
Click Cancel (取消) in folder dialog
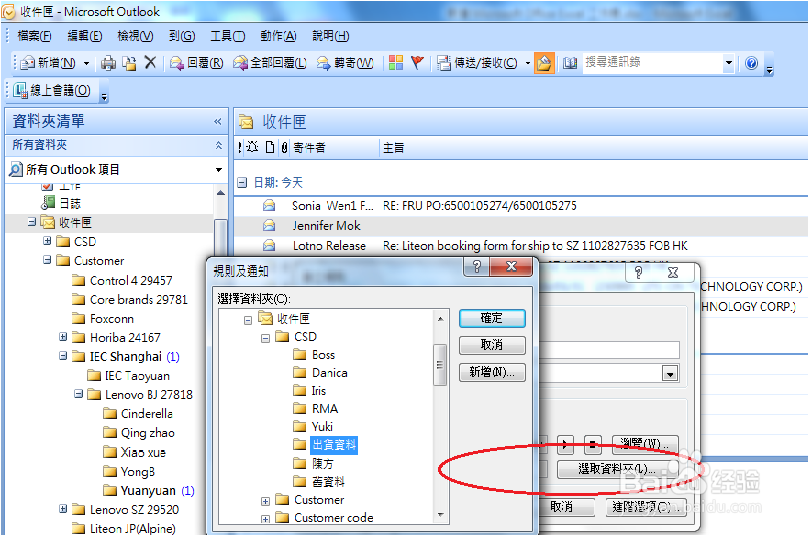tap(492, 345)
